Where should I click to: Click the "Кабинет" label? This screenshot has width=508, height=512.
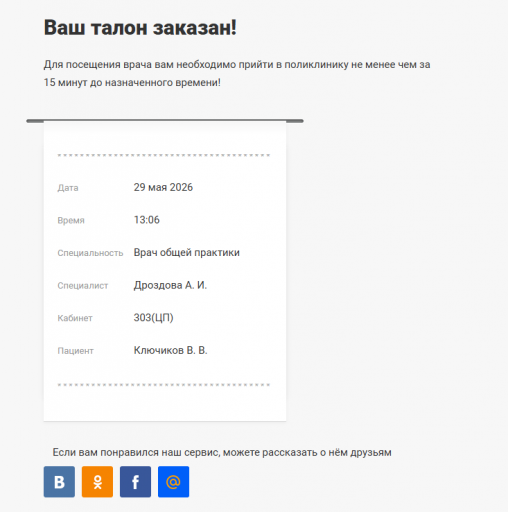pos(75,318)
